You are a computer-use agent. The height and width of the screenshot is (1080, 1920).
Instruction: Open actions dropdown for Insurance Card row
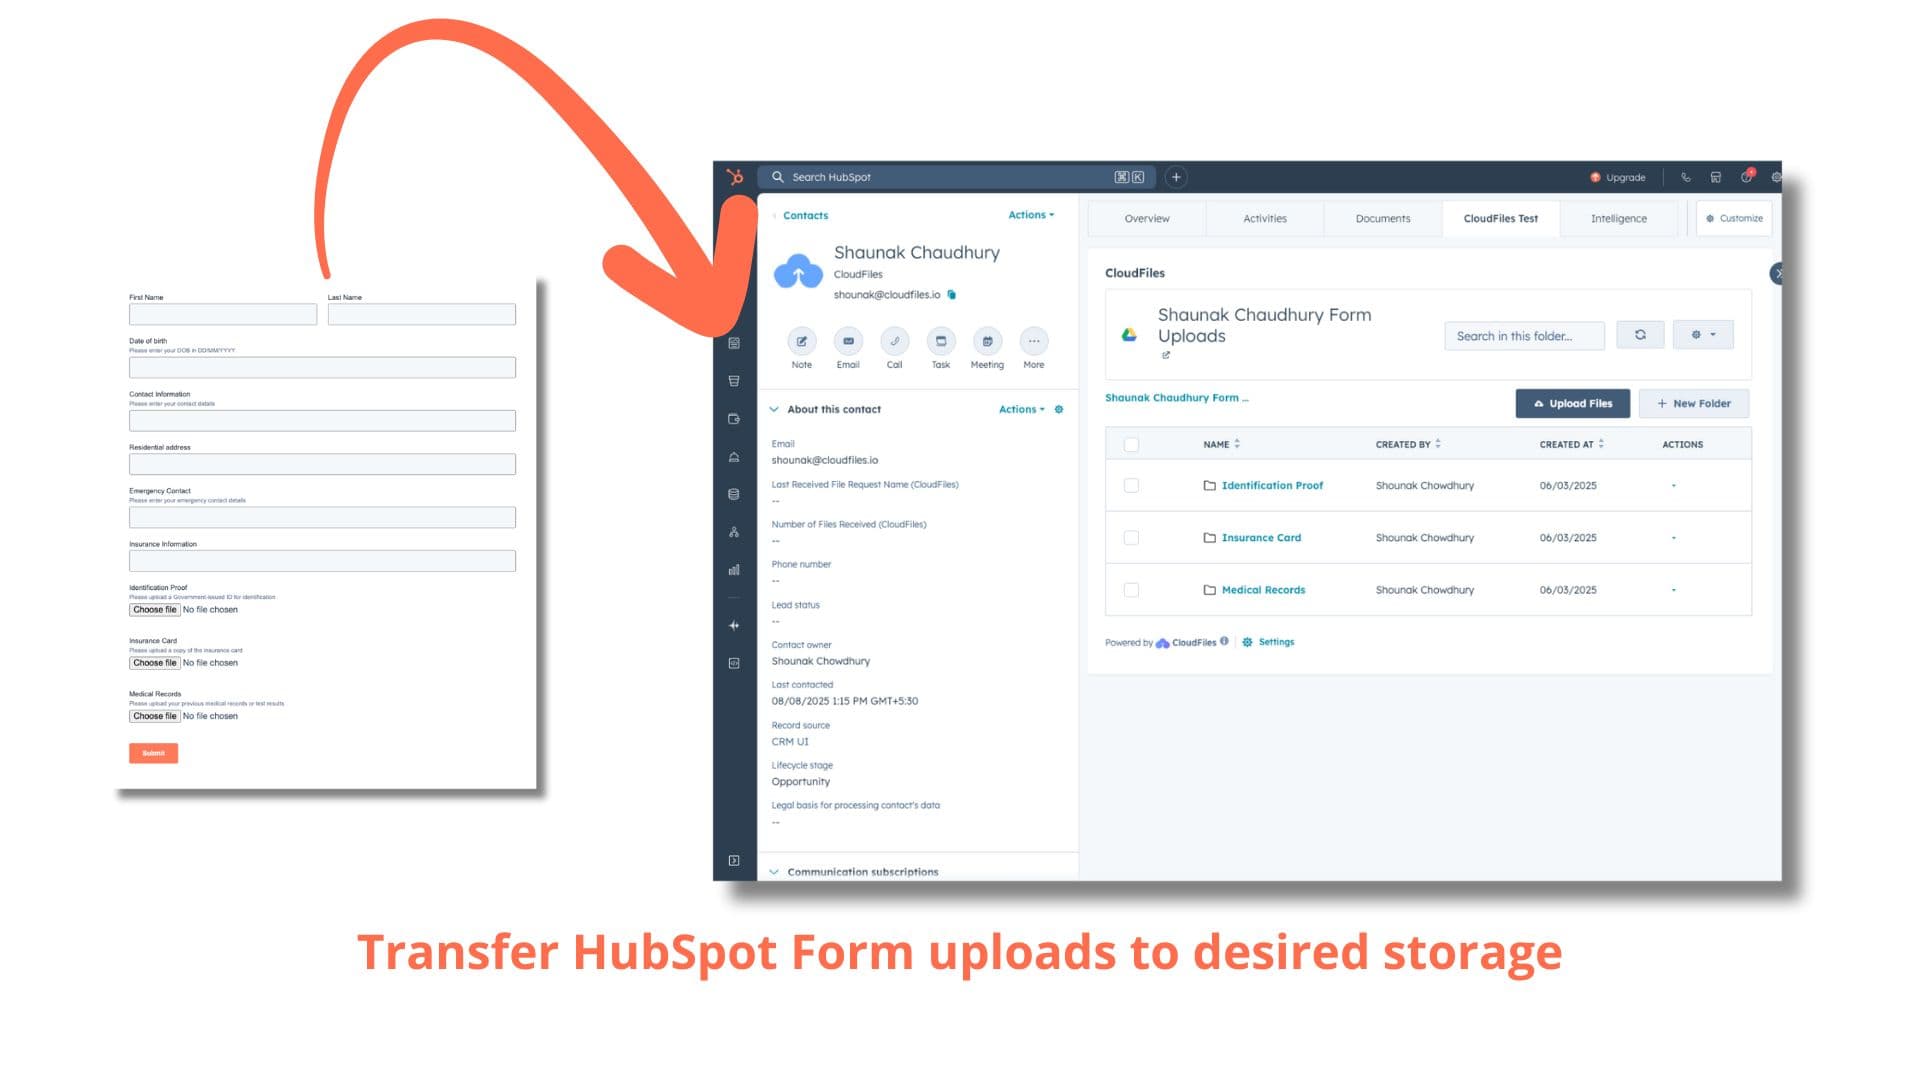[x=1674, y=538]
